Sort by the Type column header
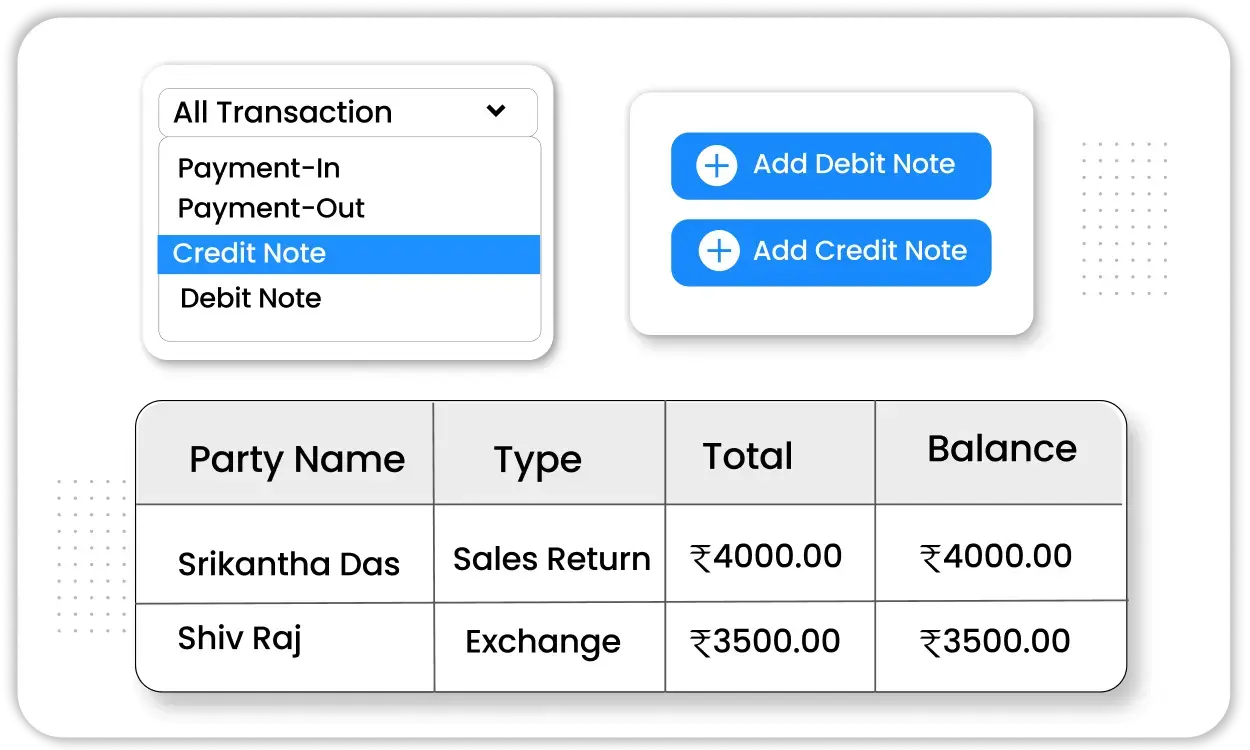1250x750 pixels. pyautogui.click(x=537, y=459)
